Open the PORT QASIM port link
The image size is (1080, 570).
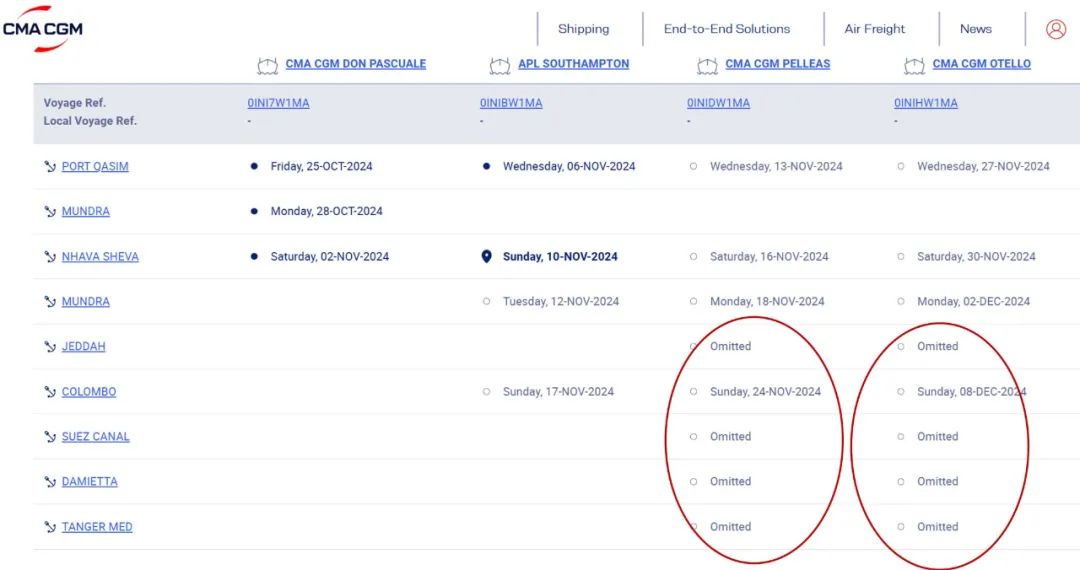click(x=95, y=167)
